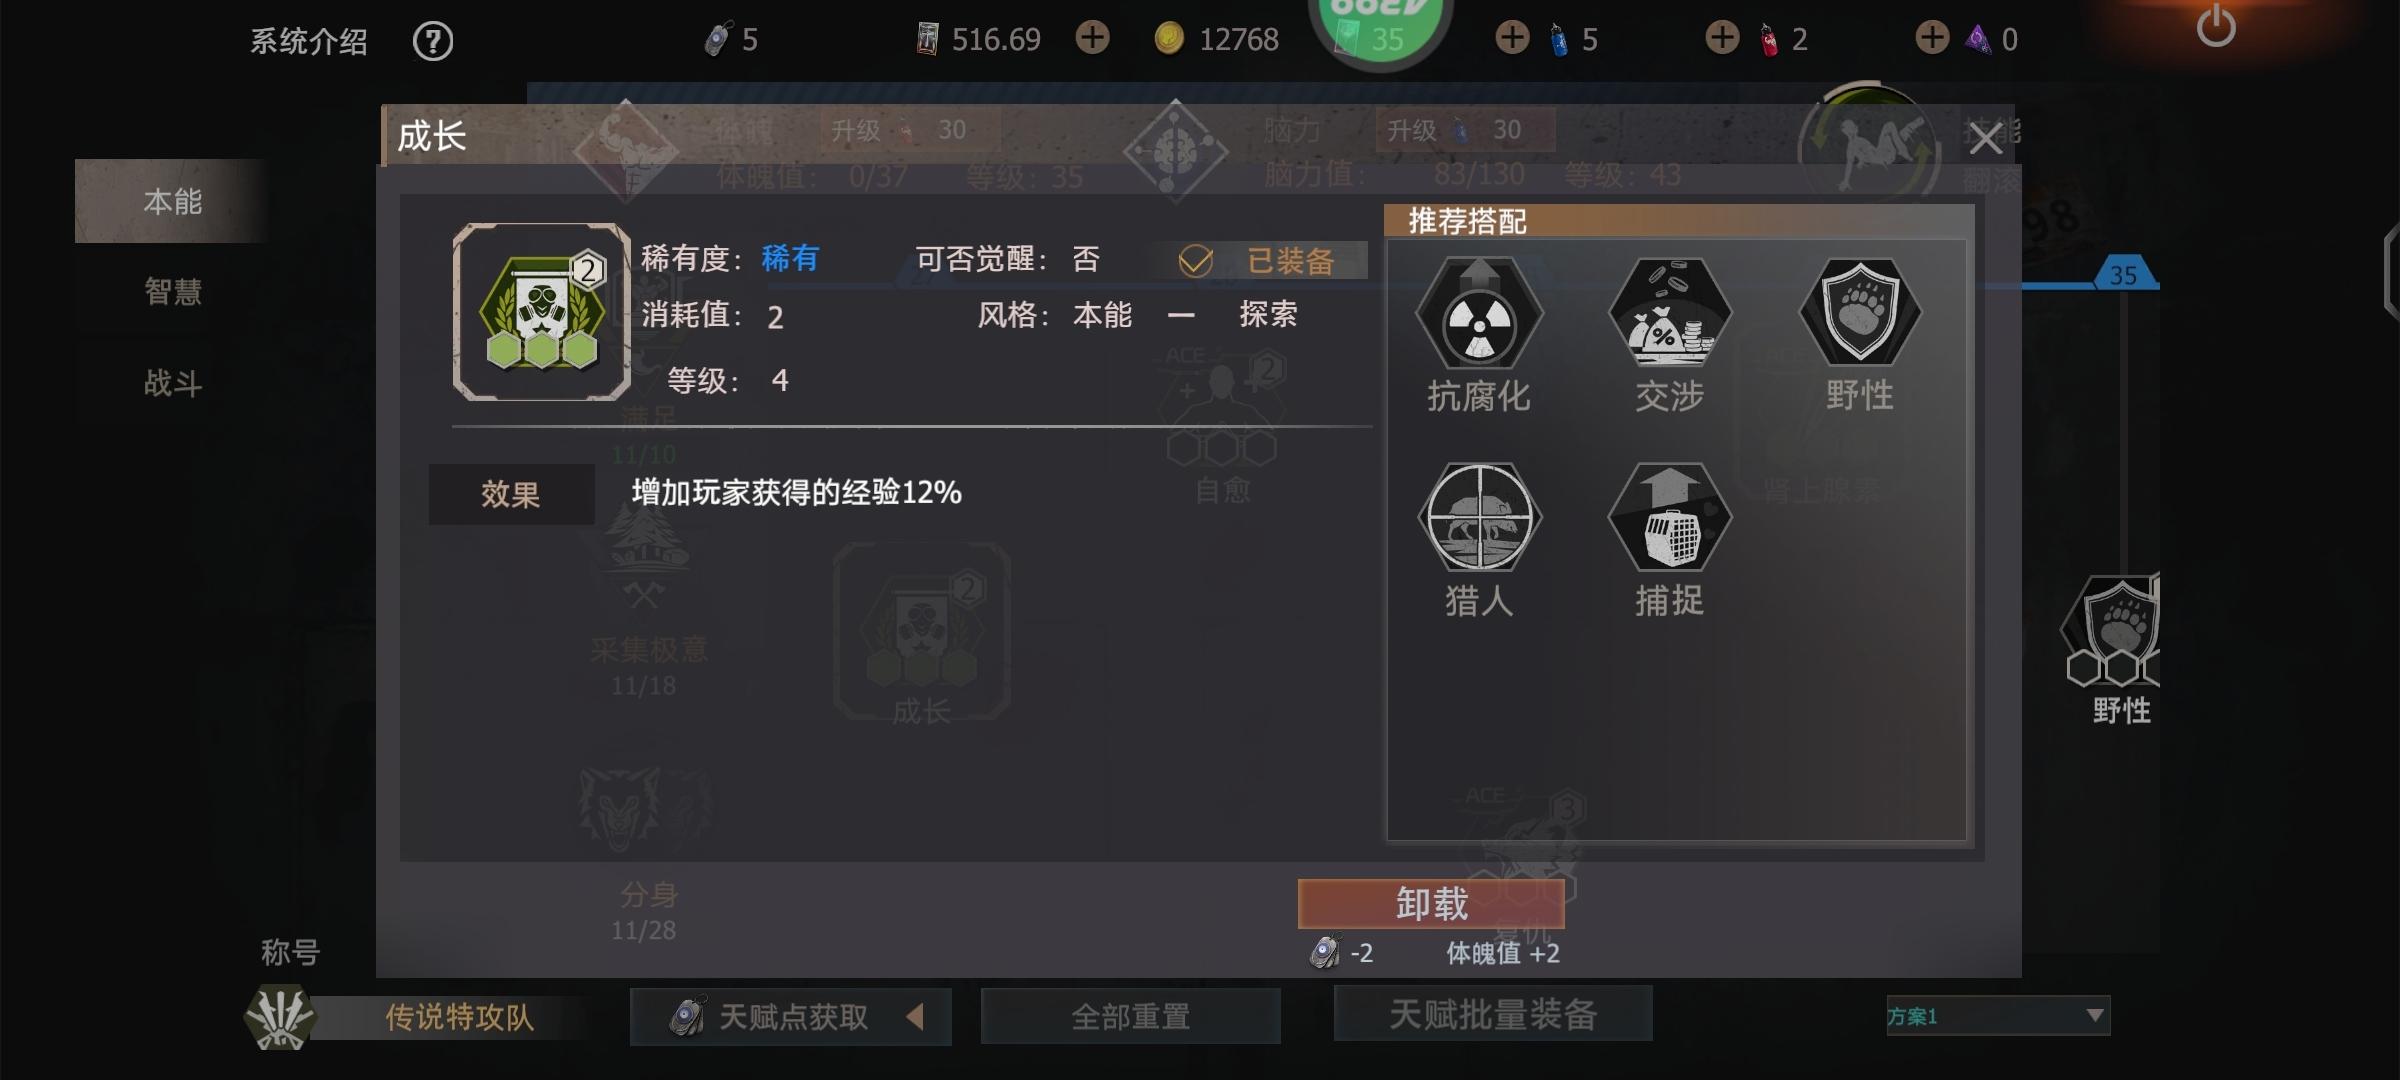Select the 抗腐化 recommended talent icon
2400x1080 pixels.
1479,314
